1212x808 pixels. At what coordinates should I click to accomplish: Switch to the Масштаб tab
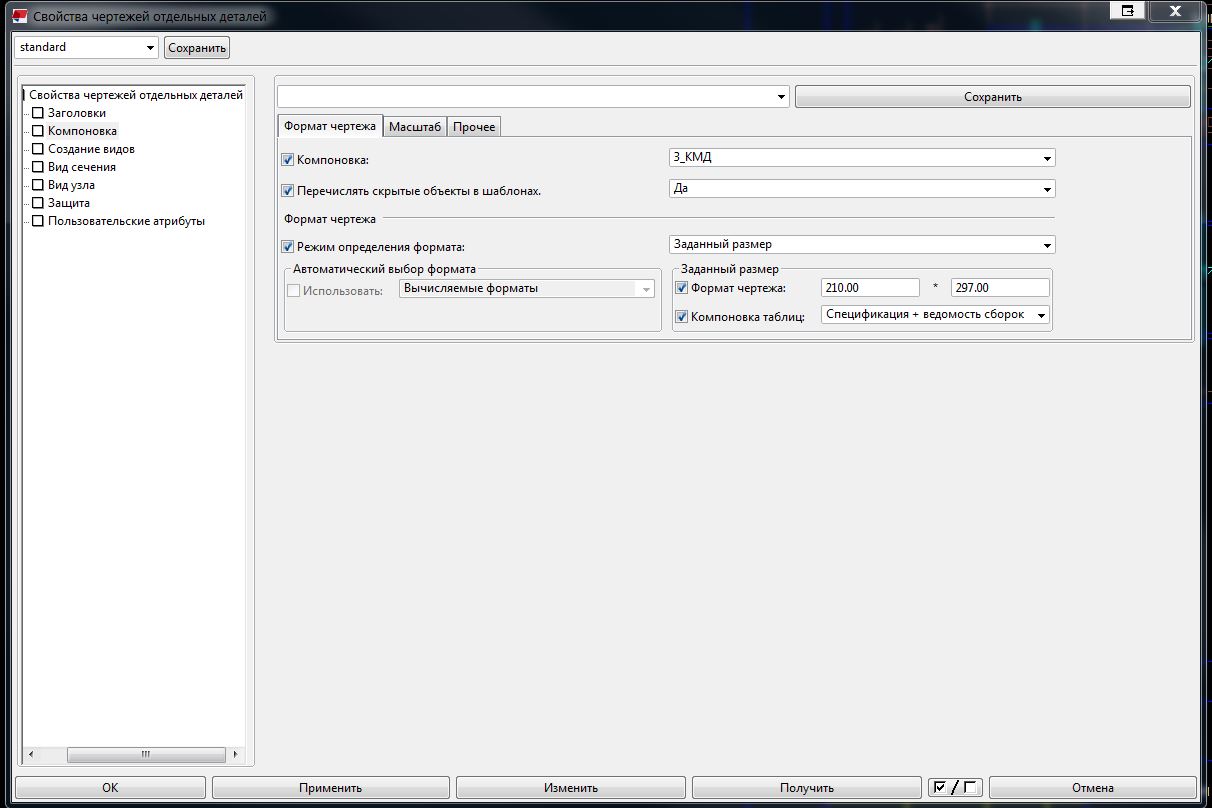pos(414,127)
